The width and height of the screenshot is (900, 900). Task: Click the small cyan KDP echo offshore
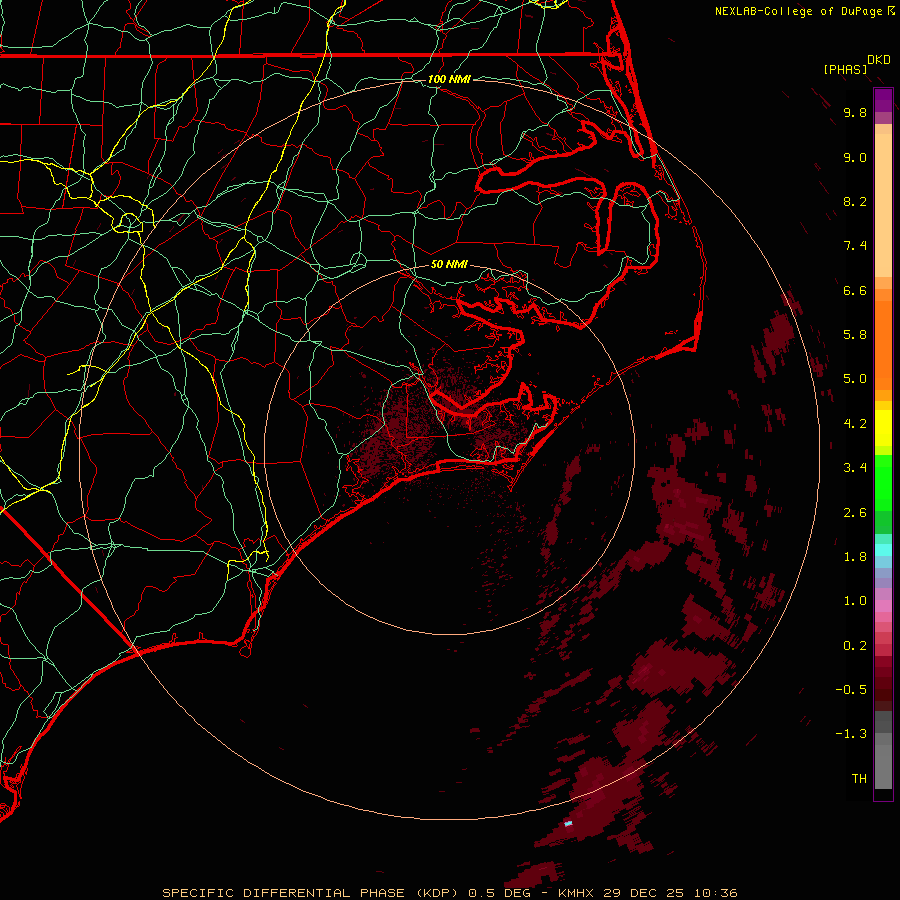click(568, 824)
